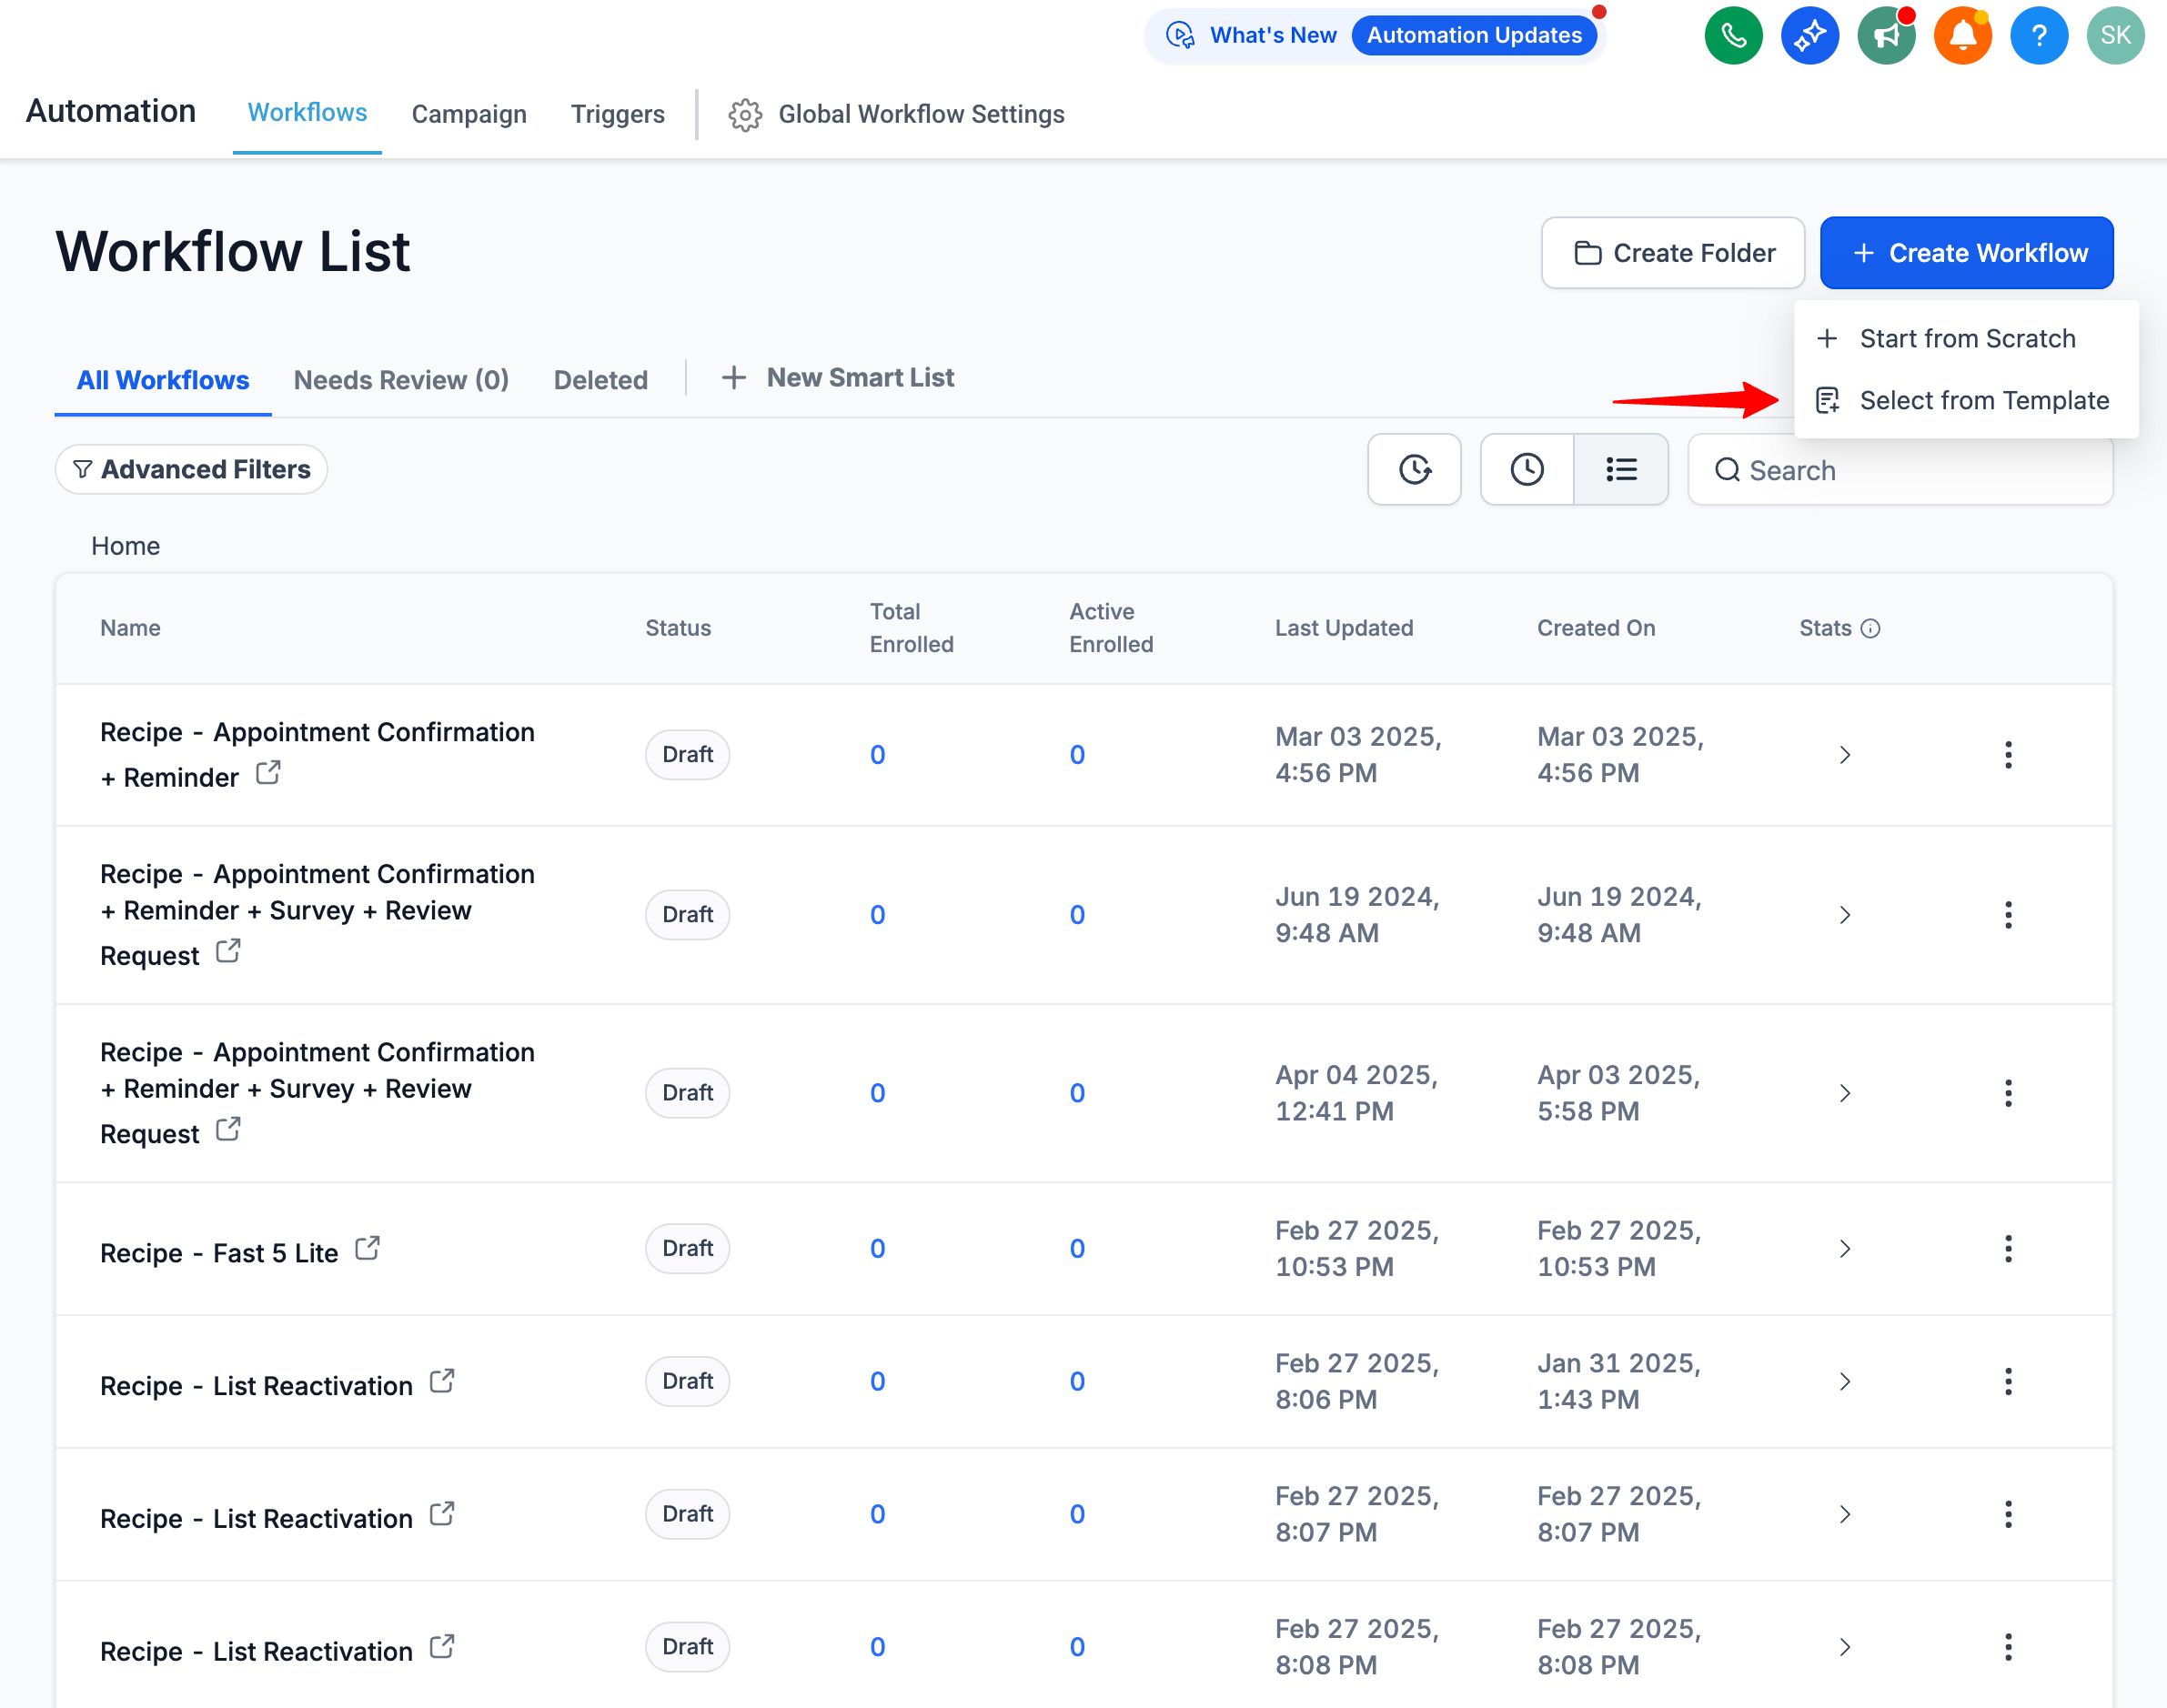Screen dimensions: 2167x1708
Task: Open three-dot menu for workflow updated Jun 19 2024
Action: (x=2008, y=915)
